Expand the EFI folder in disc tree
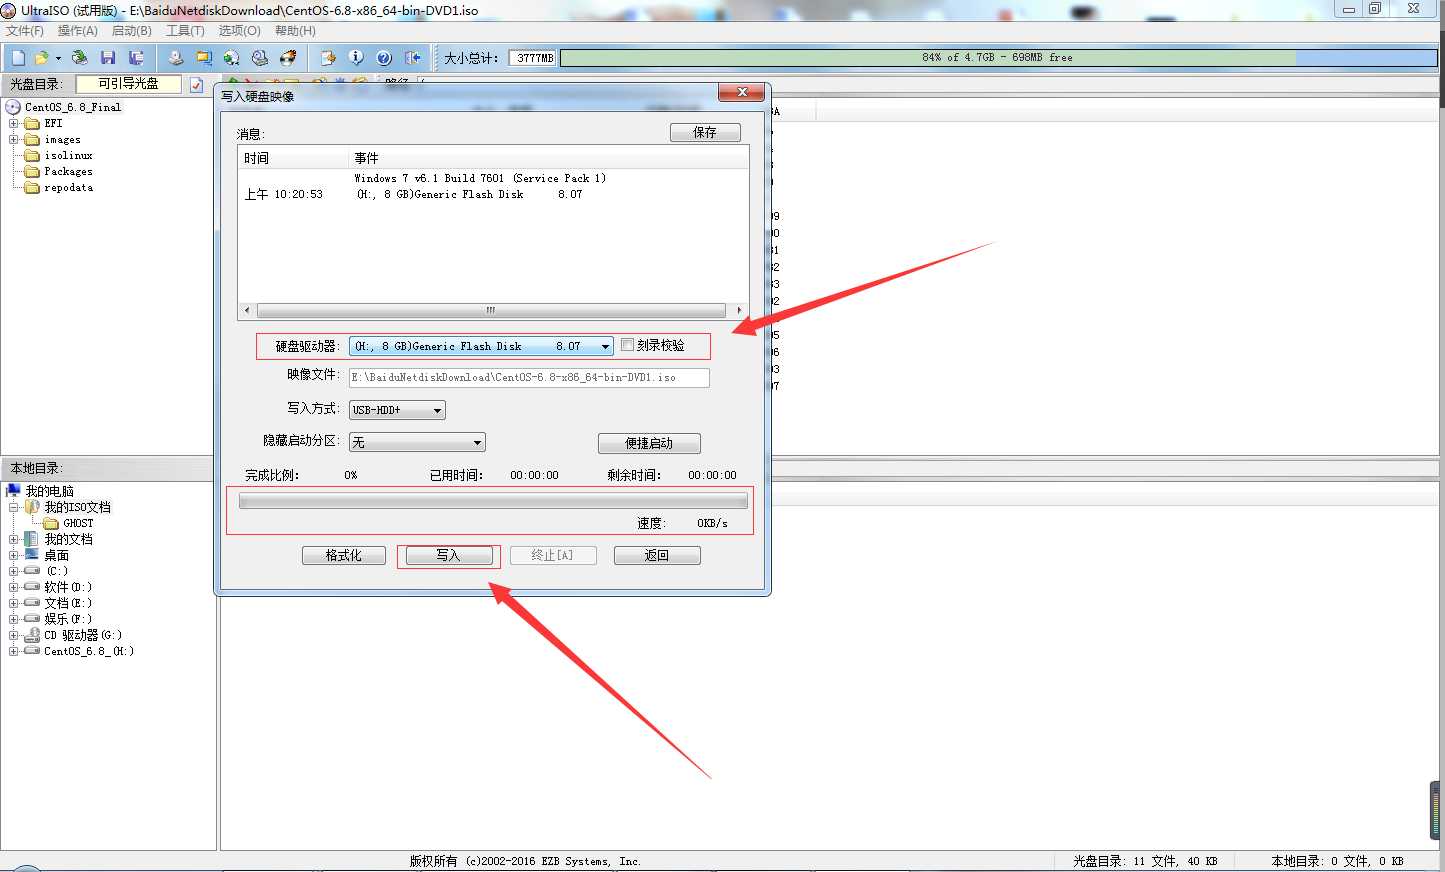1445x872 pixels. [x=14, y=124]
